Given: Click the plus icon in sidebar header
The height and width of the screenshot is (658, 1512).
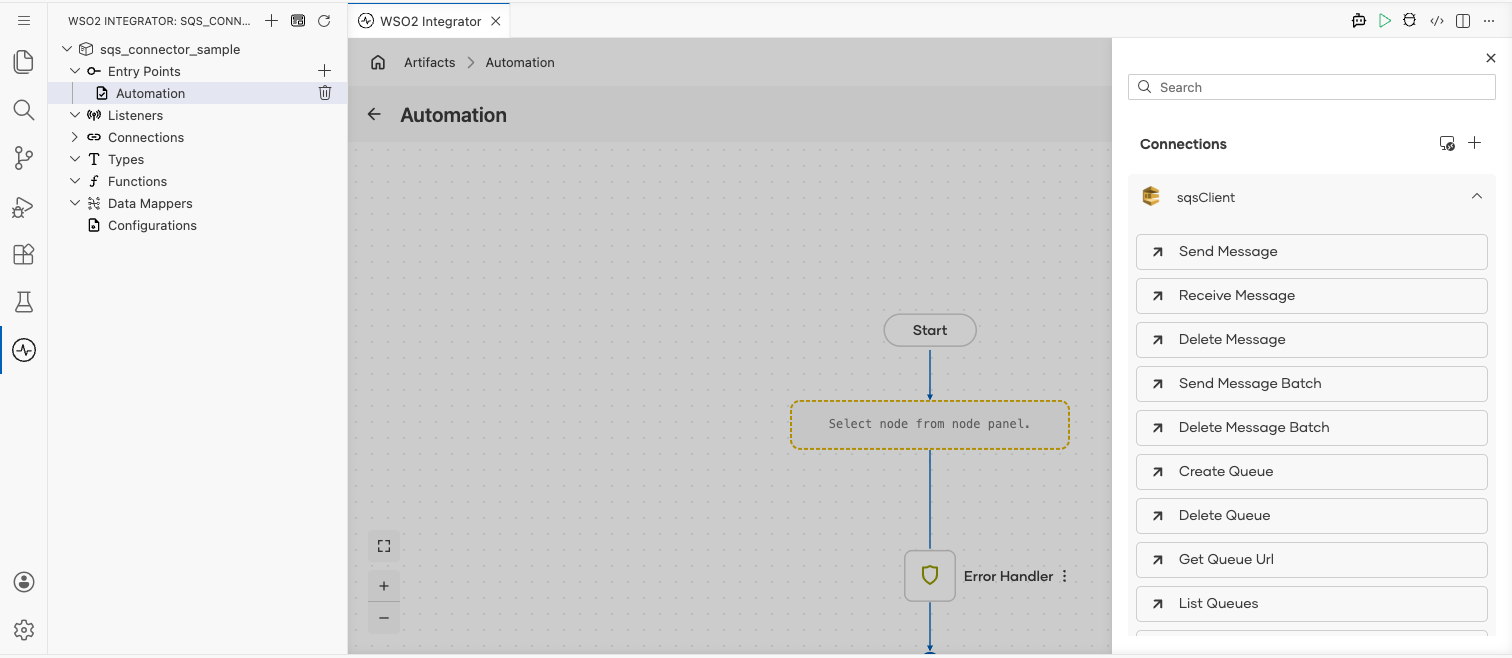Looking at the screenshot, I should click(271, 21).
